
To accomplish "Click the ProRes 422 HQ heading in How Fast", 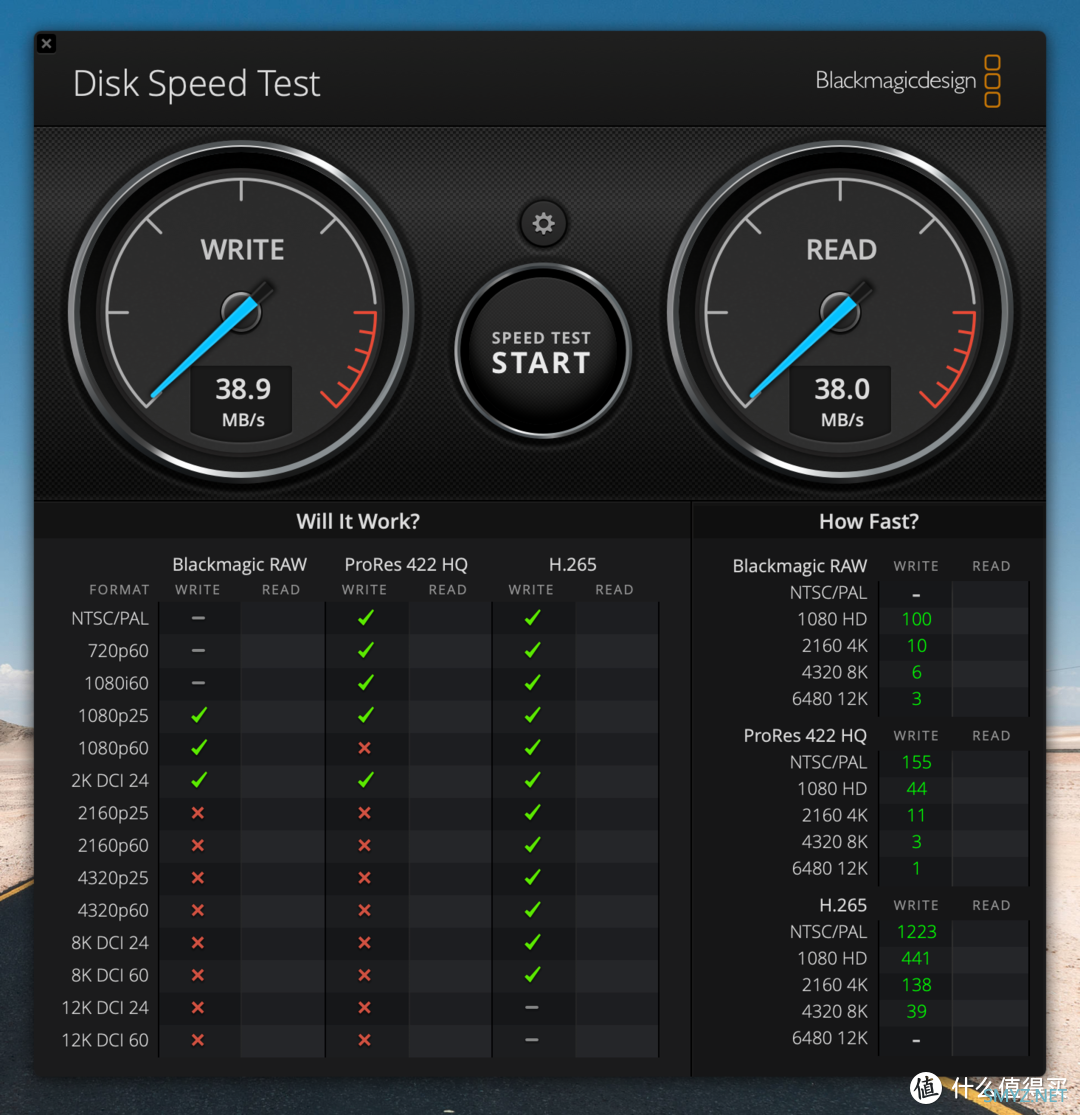I will [x=805, y=735].
